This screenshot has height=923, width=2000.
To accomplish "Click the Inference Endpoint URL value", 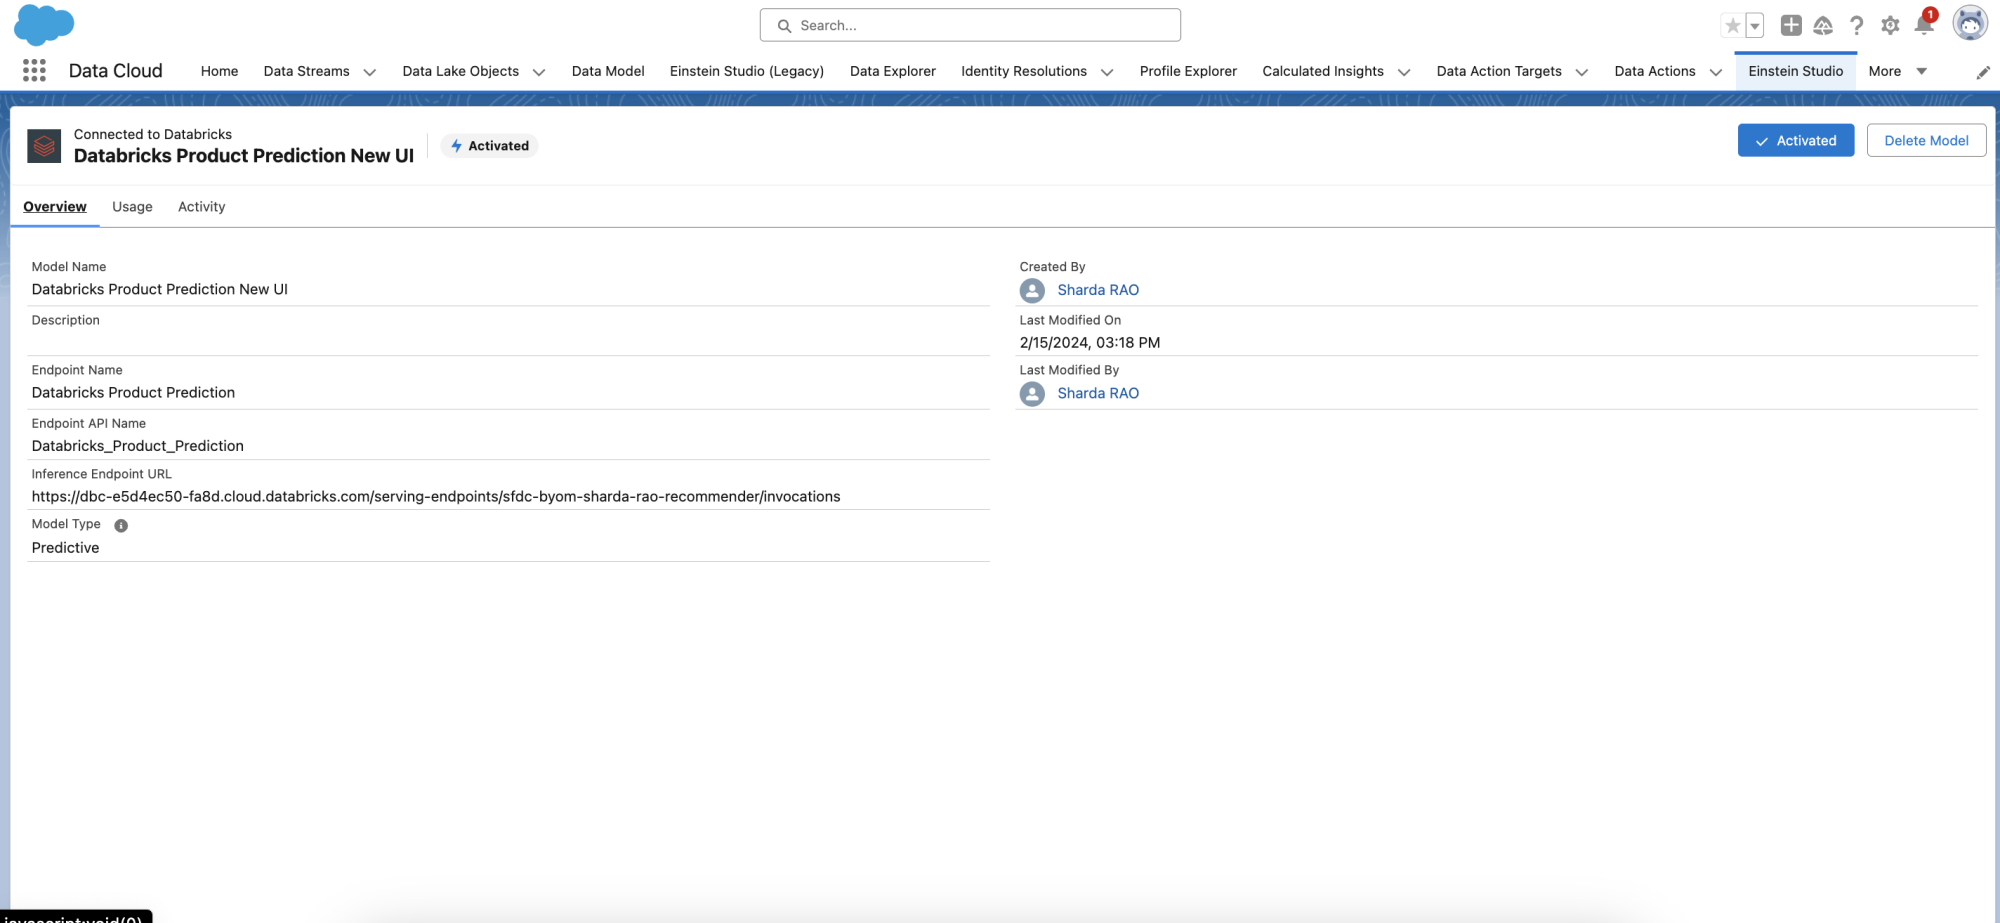I will 436,497.
